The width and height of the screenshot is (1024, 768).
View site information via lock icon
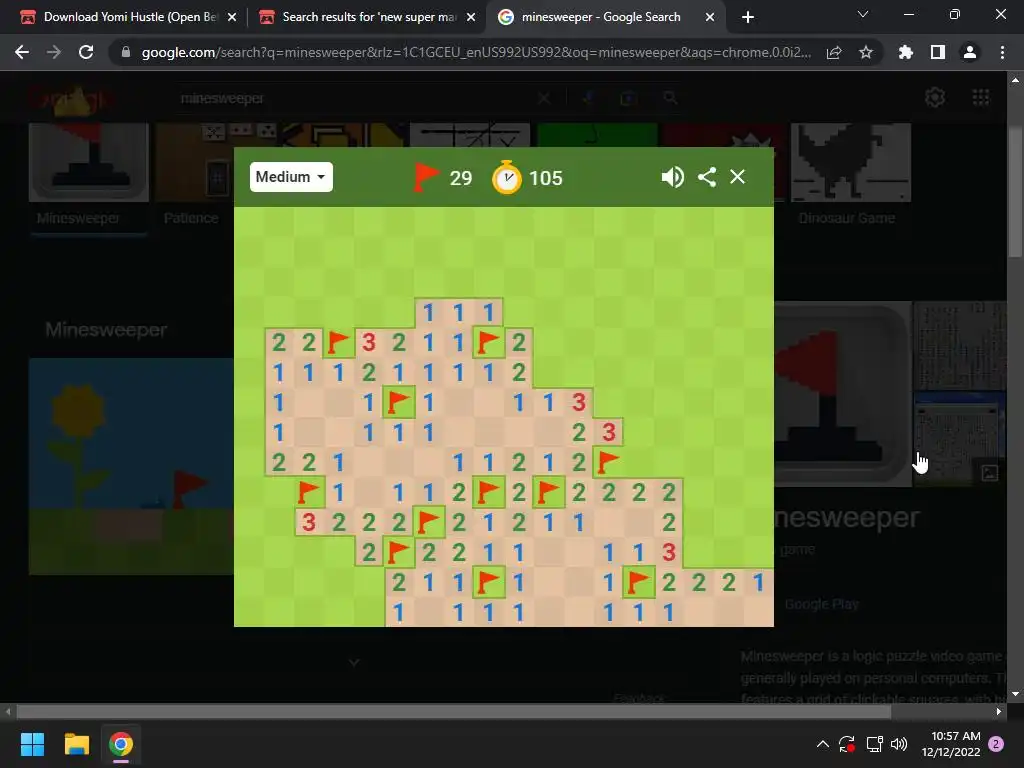click(126, 52)
